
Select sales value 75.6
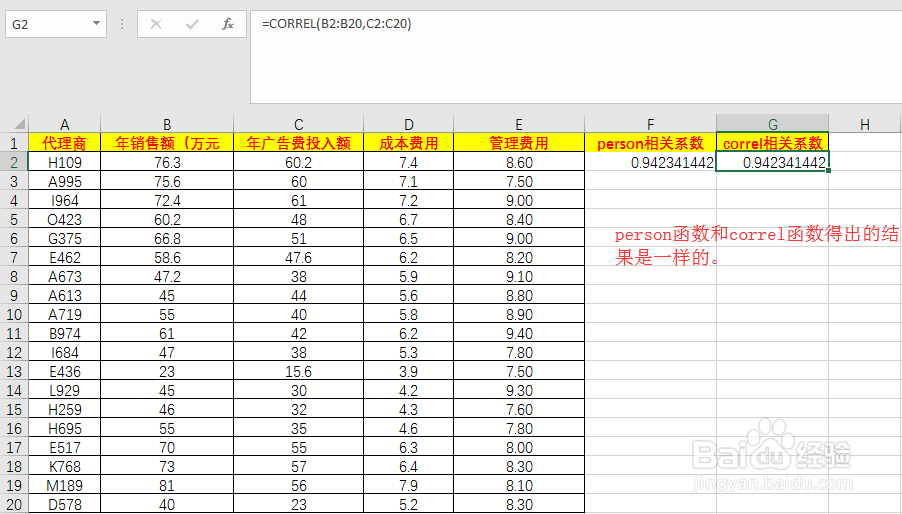click(x=167, y=181)
